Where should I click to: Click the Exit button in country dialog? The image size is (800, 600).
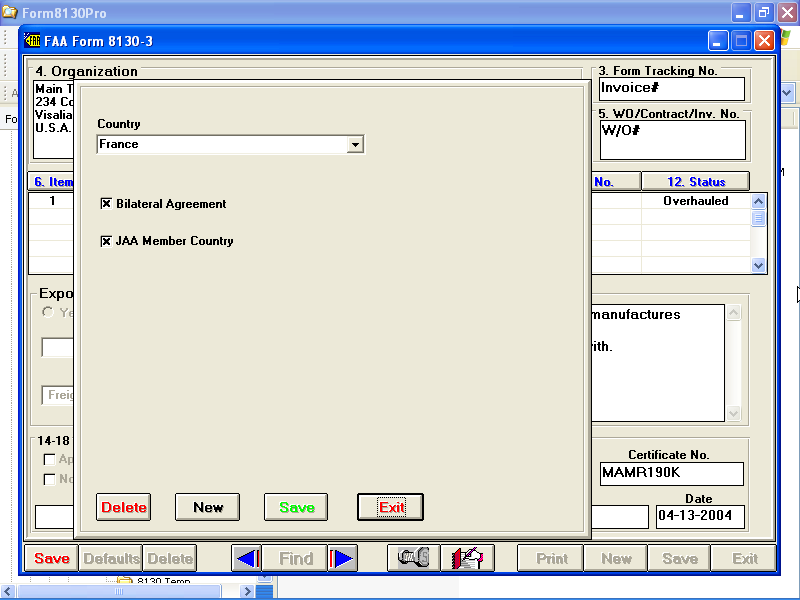[391, 507]
